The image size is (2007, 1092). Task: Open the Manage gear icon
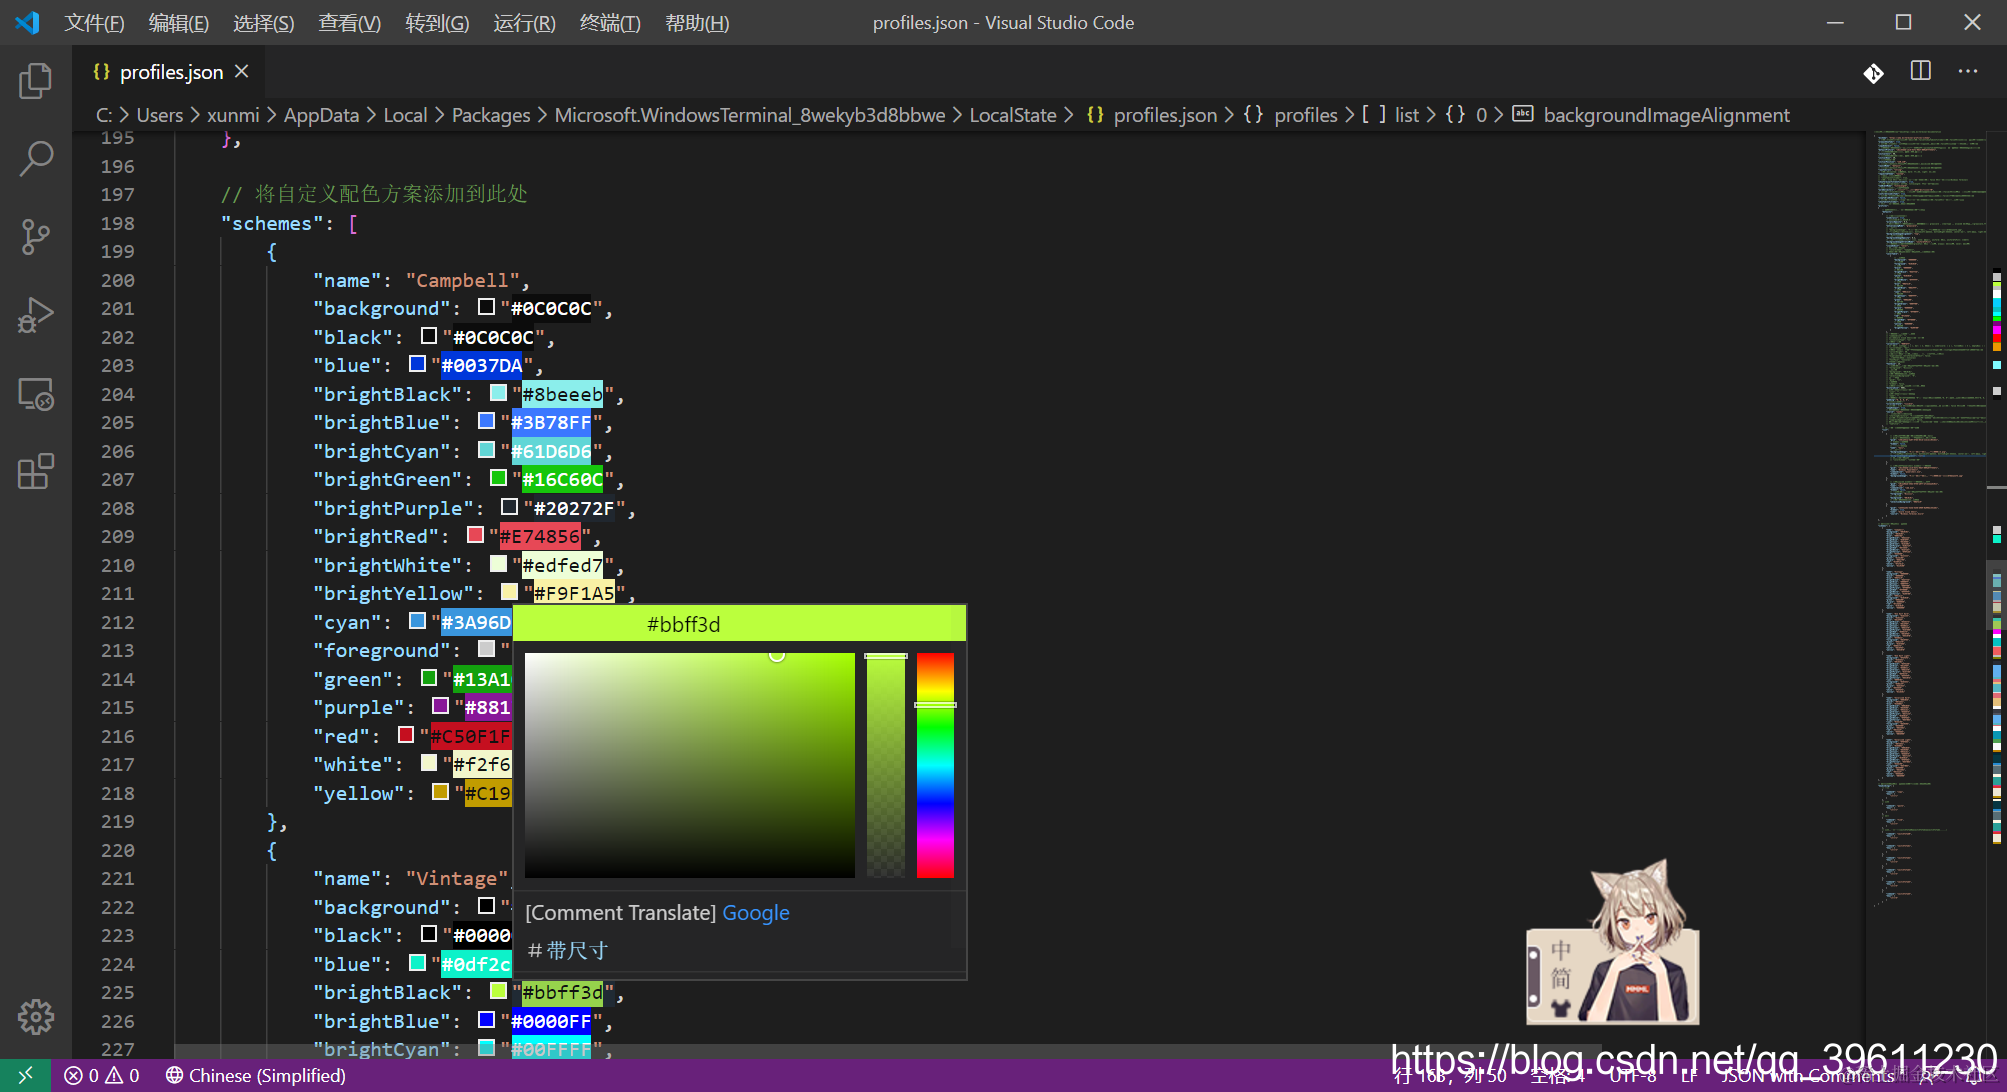click(36, 1017)
